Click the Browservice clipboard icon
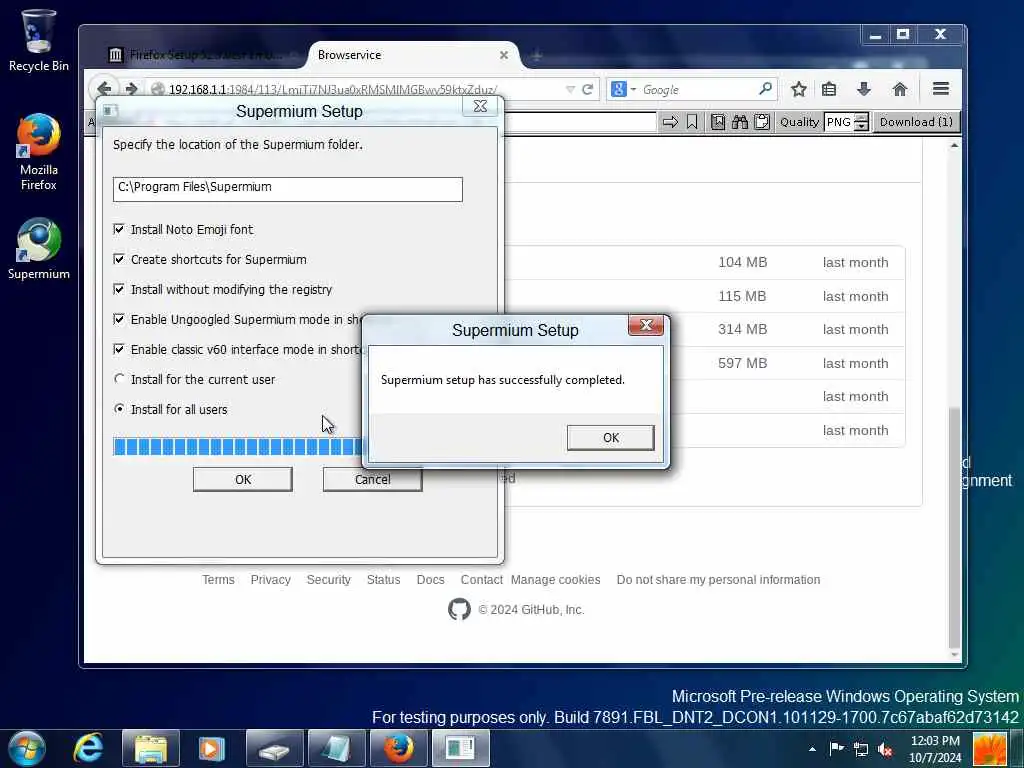 (x=761, y=122)
